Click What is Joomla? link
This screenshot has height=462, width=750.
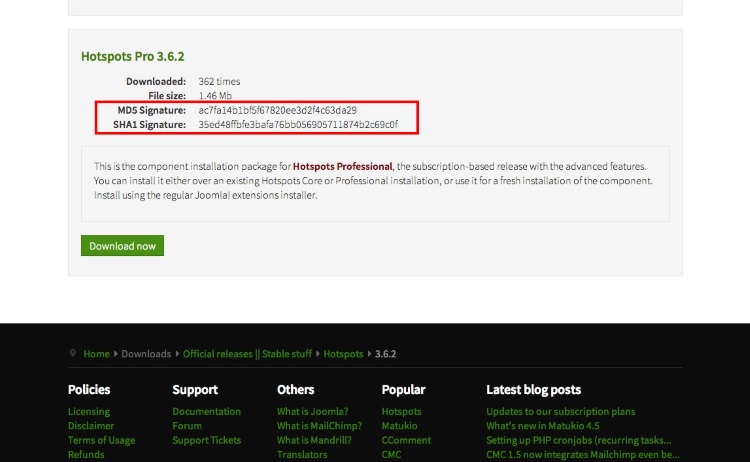(x=312, y=412)
